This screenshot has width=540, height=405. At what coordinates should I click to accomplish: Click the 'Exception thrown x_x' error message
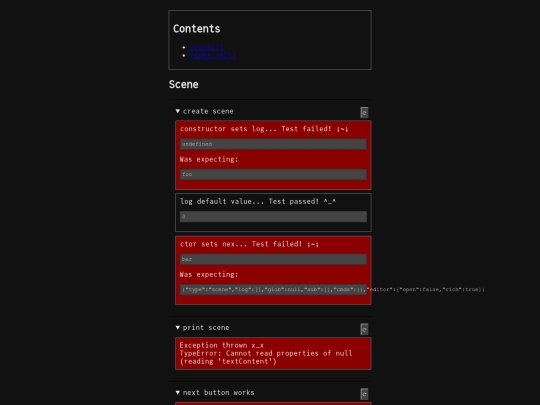point(221,345)
